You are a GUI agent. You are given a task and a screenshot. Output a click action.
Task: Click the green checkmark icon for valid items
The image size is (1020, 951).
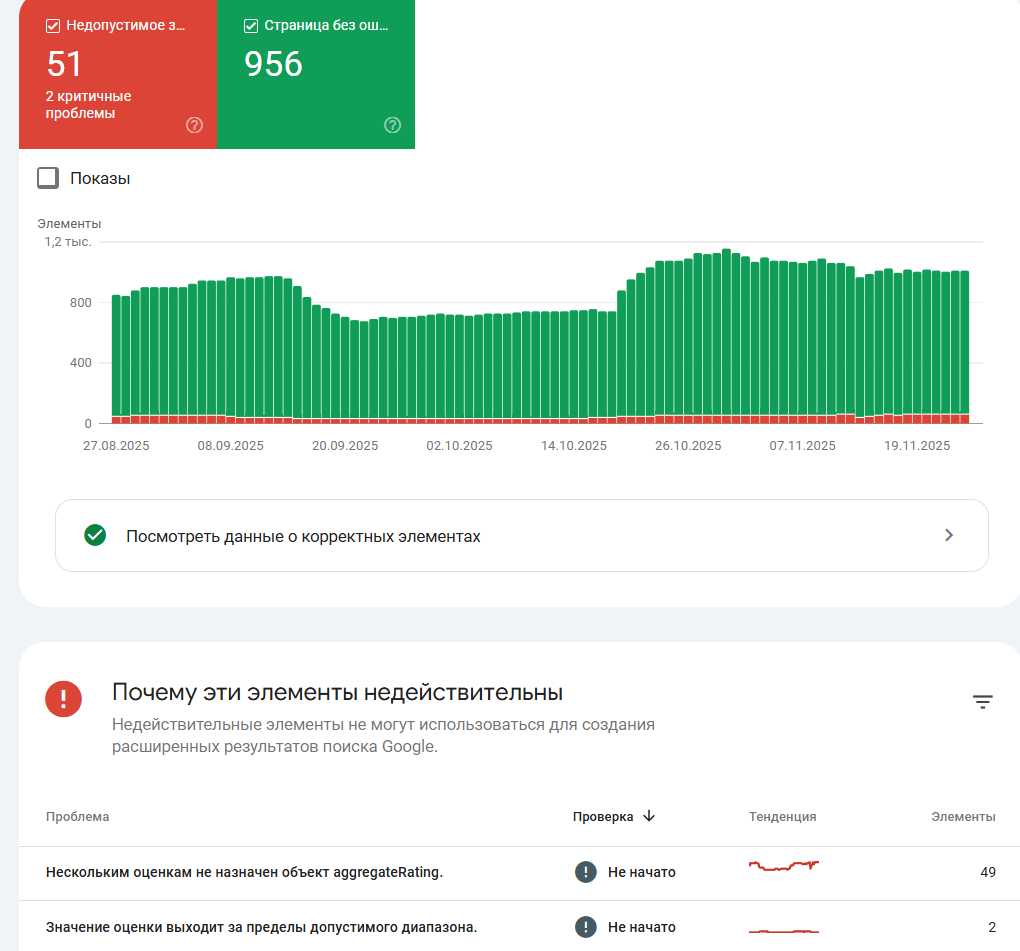95,535
